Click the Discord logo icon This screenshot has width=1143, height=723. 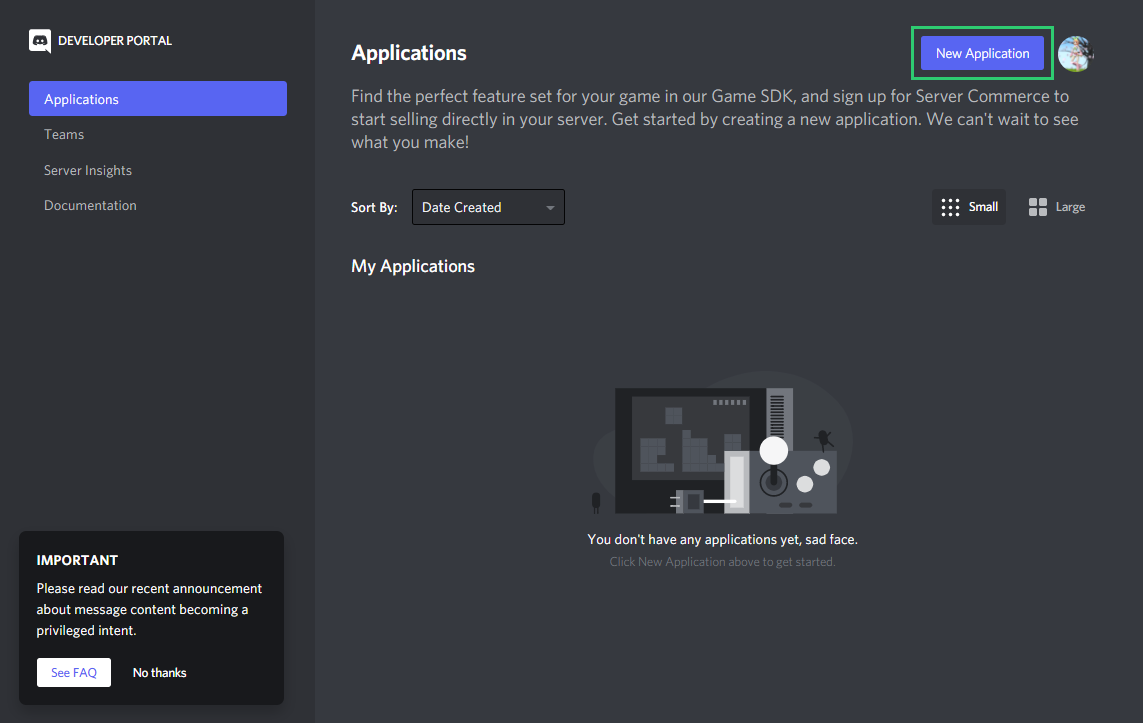point(40,41)
